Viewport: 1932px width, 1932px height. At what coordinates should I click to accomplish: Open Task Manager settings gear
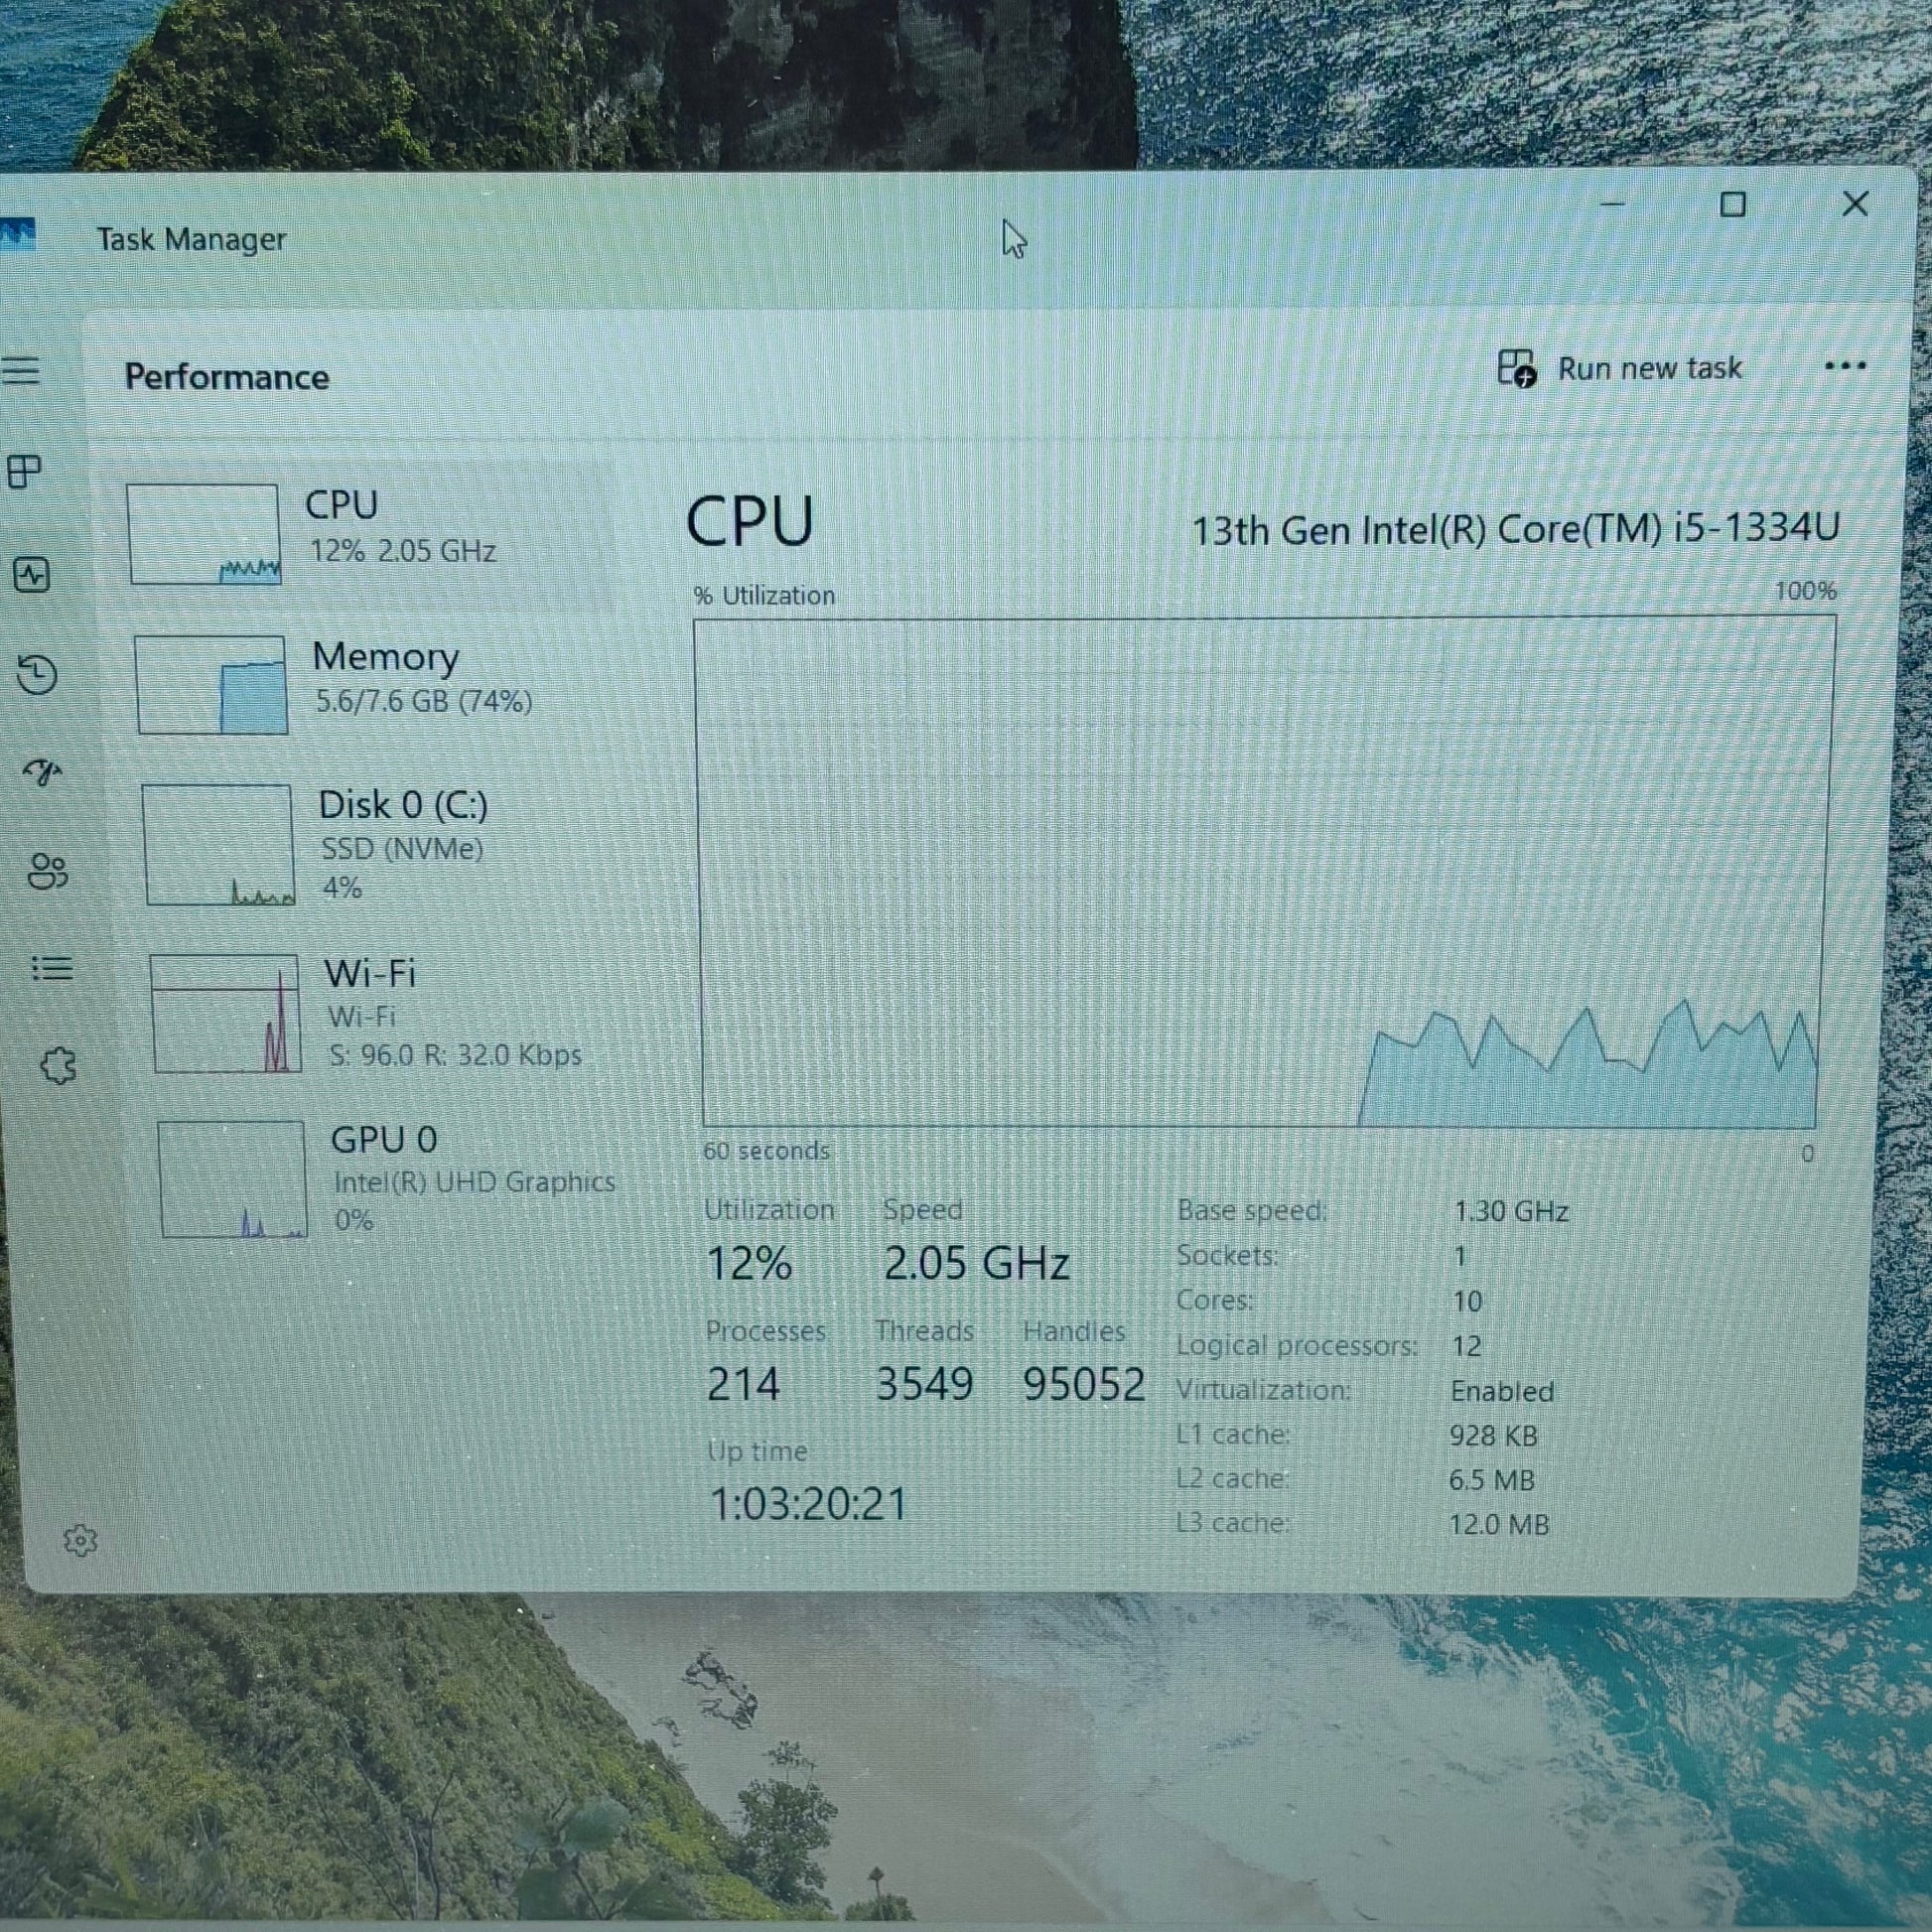pyautogui.click(x=80, y=1541)
